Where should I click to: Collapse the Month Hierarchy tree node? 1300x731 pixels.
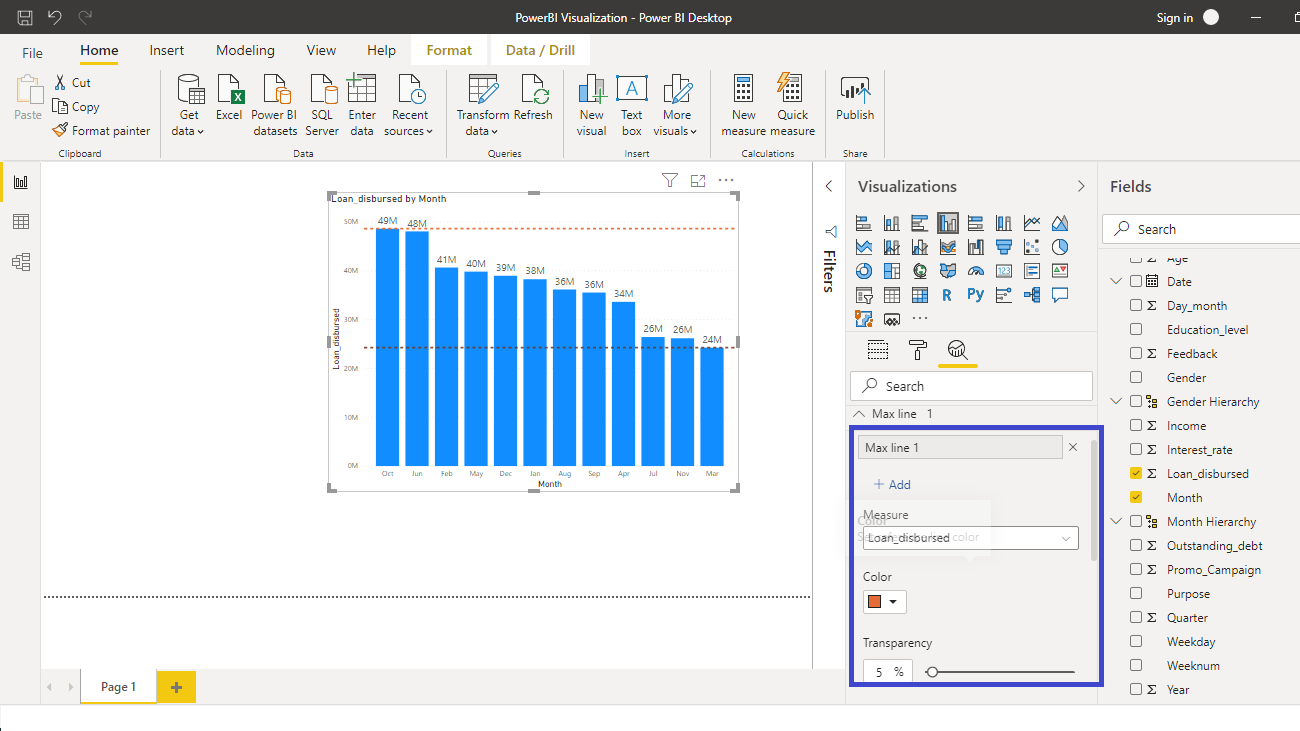1116,522
